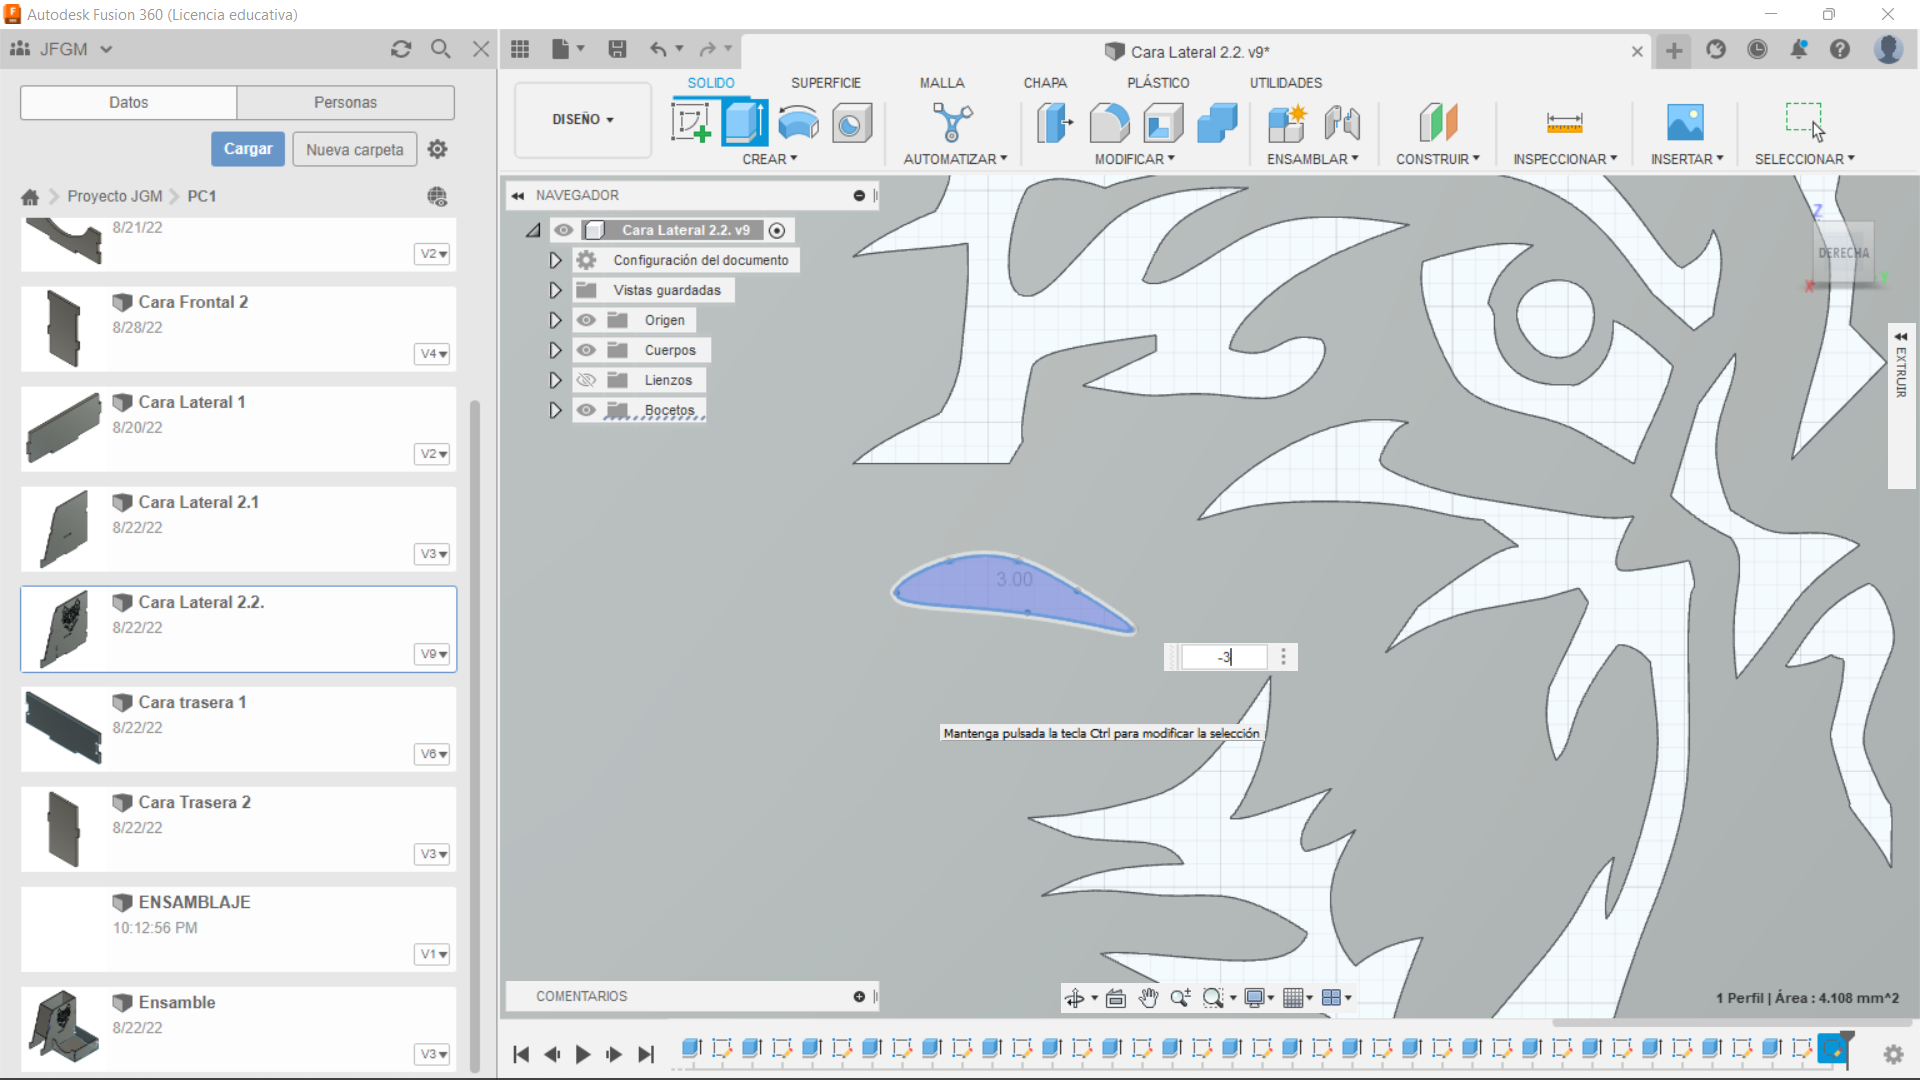The width and height of the screenshot is (1920, 1080).
Task: Show the hidden Lienzos folder
Action: [586, 380]
